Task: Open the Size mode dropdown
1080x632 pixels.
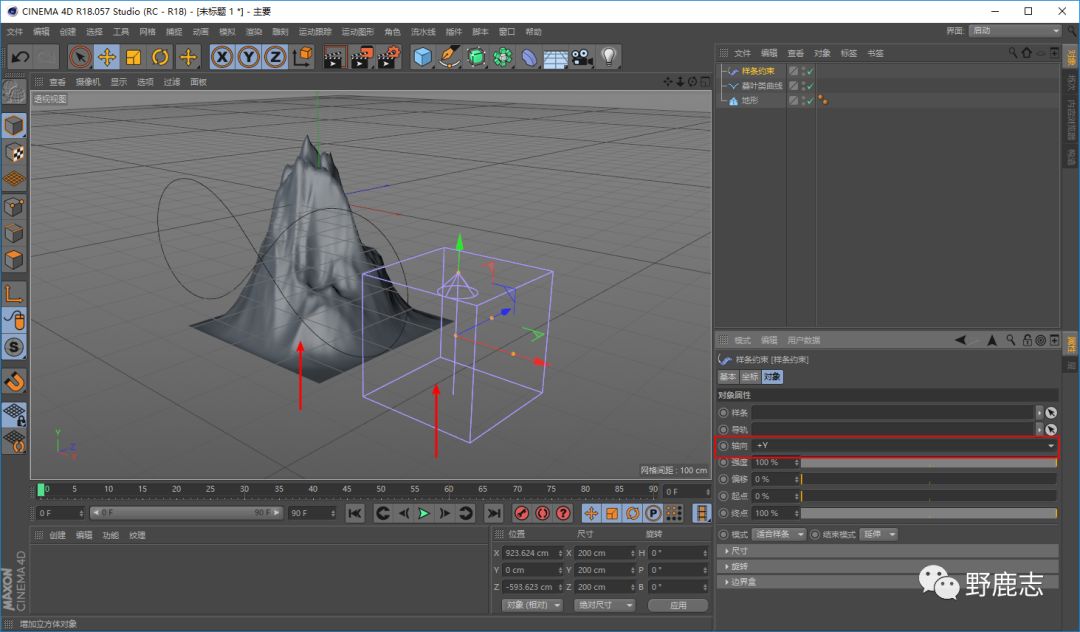Action: coord(604,605)
